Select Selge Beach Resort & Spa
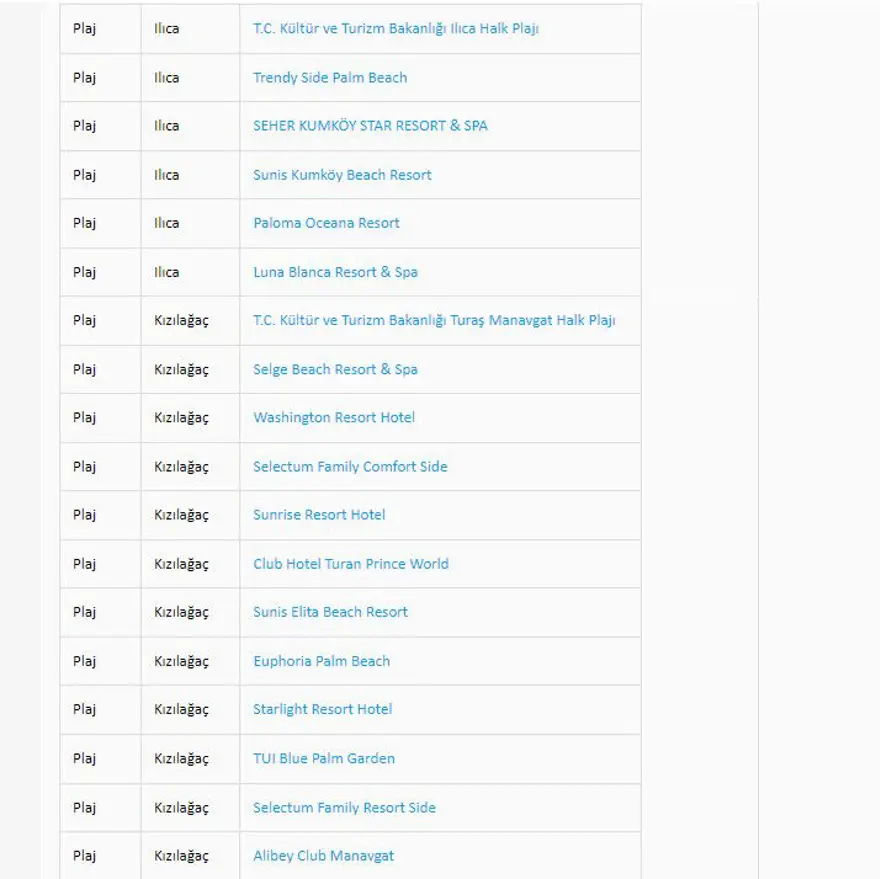 (x=335, y=370)
